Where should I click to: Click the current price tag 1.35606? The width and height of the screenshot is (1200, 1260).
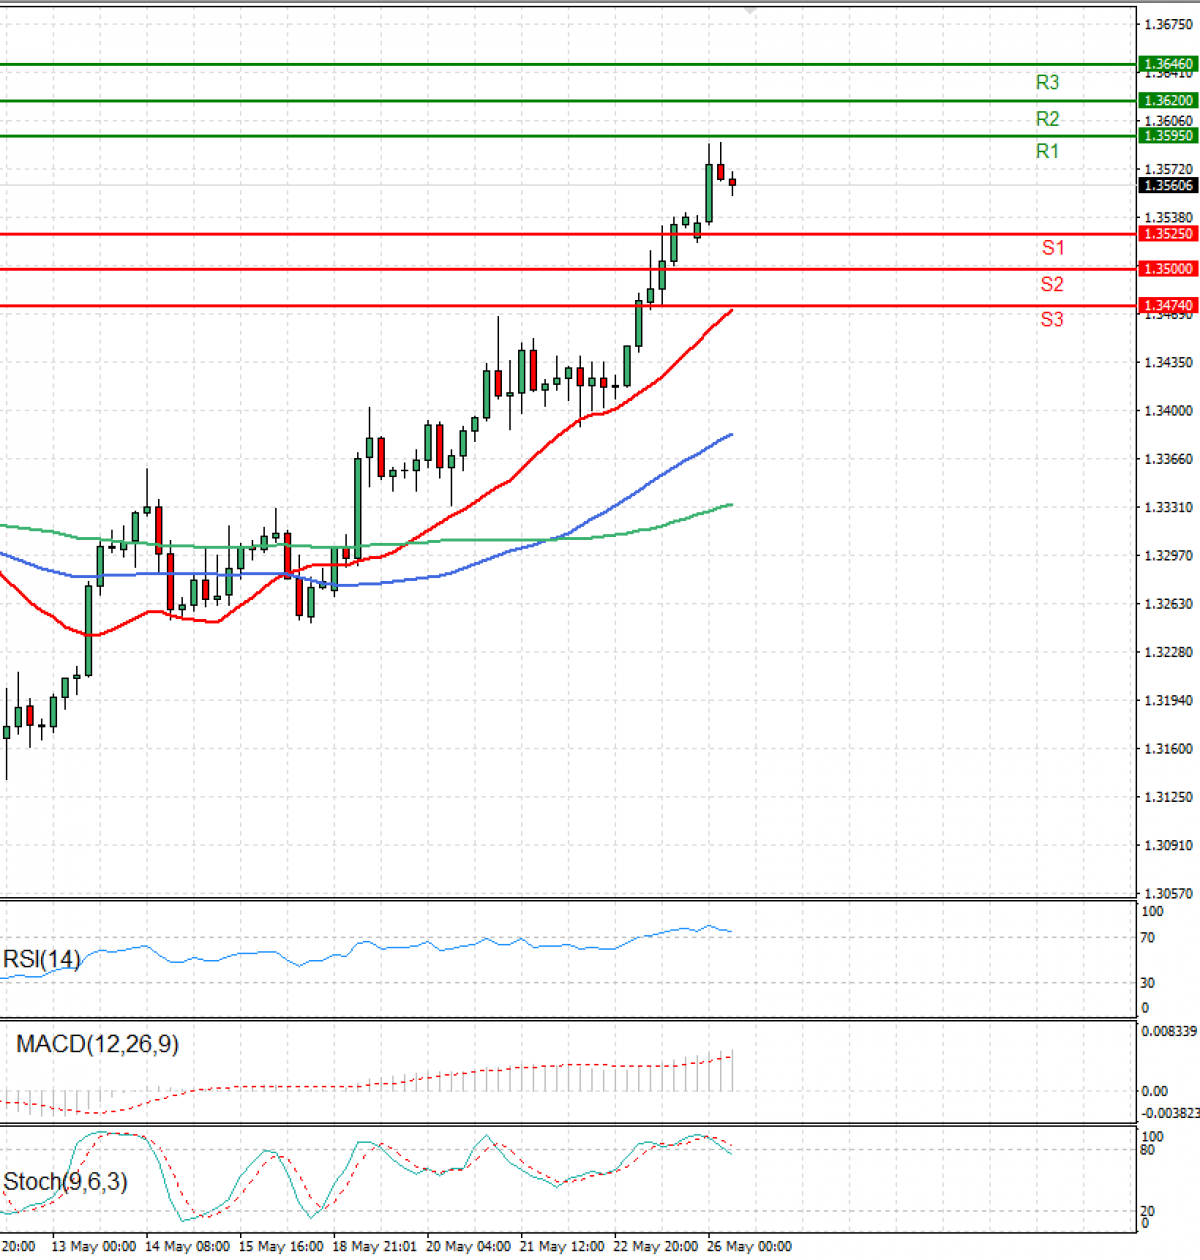pos(1166,186)
